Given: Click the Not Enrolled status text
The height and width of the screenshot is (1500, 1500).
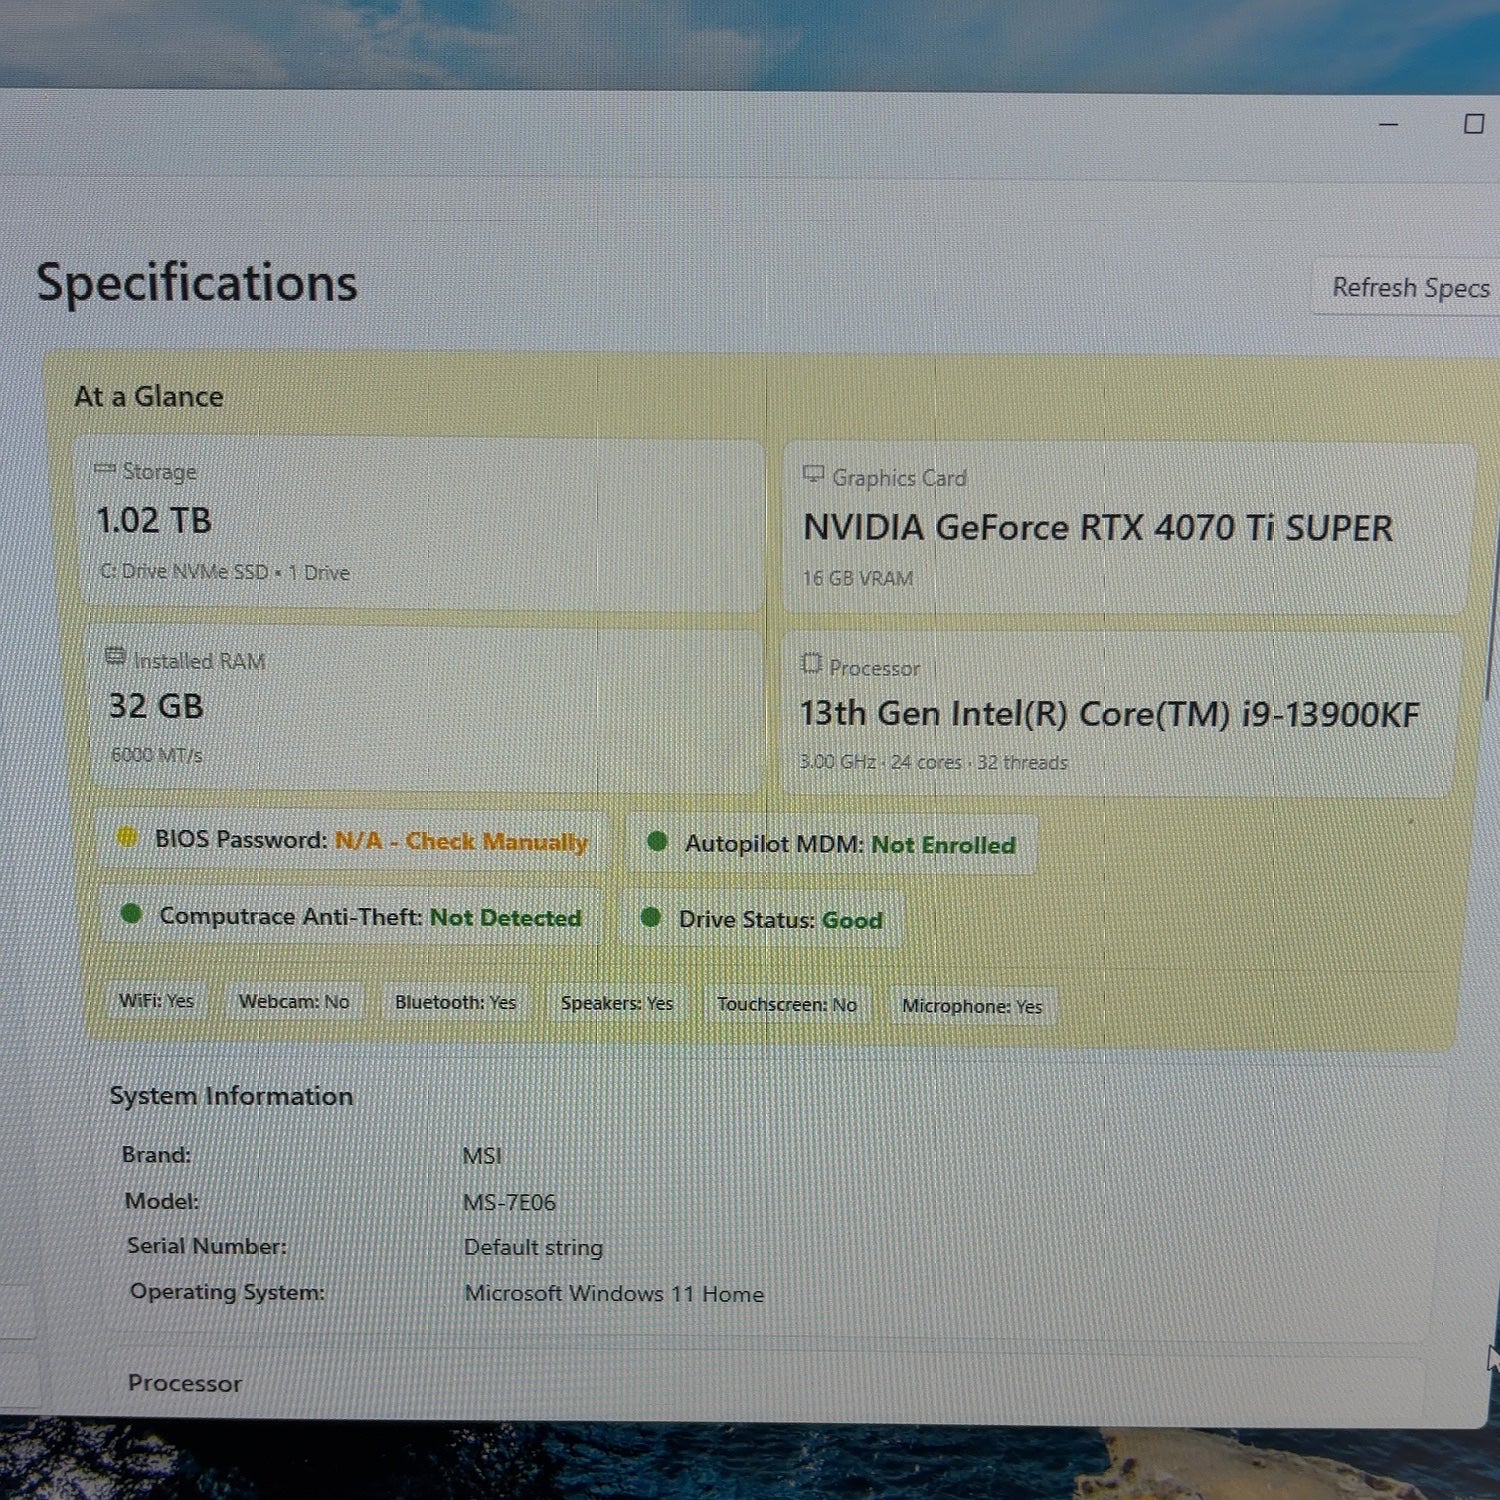Looking at the screenshot, I should [x=943, y=845].
